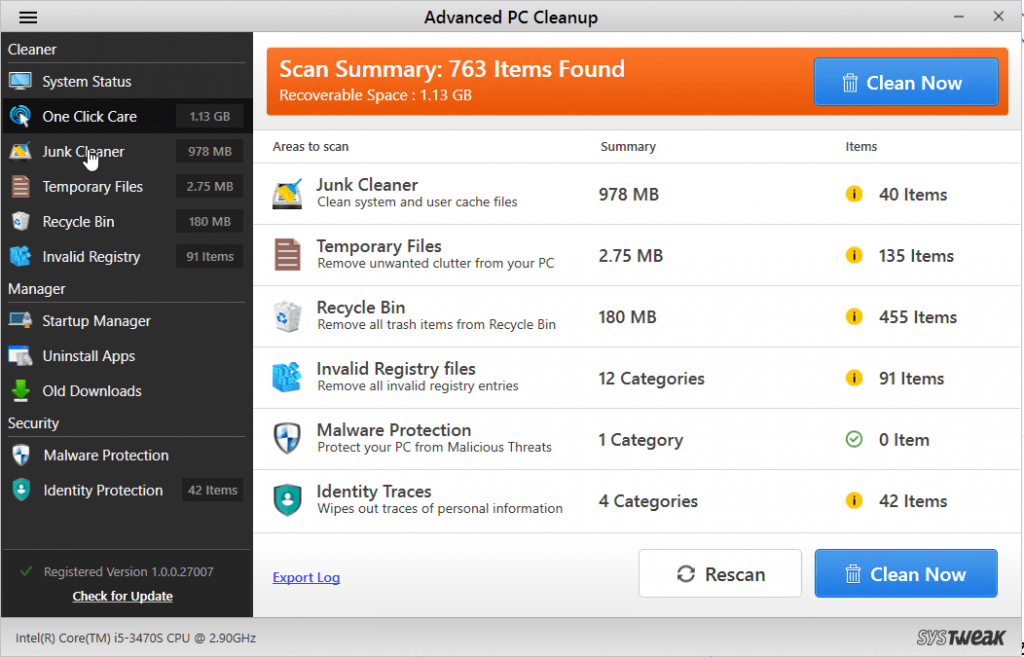This screenshot has height=657, width=1024.
Task: Click the 1 Category summary value
Action: (641, 440)
